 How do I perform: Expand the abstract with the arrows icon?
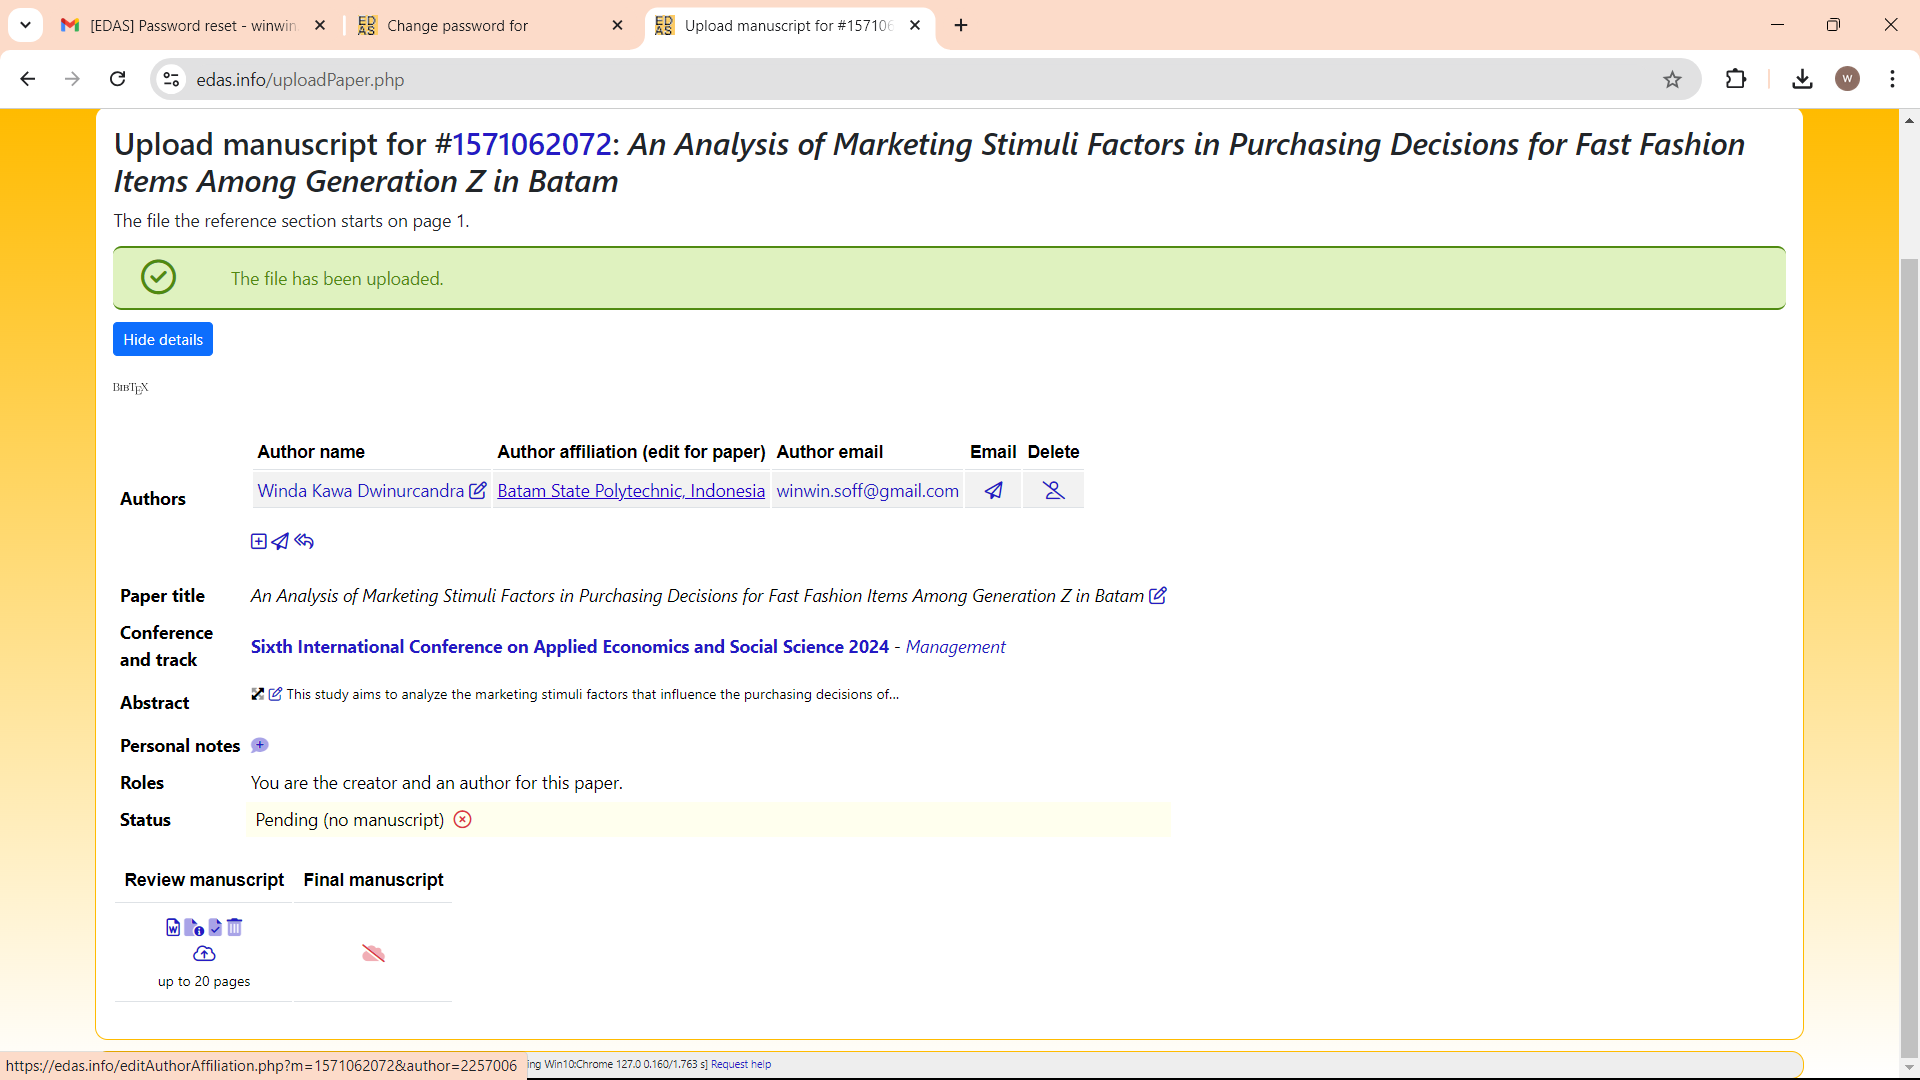pyautogui.click(x=258, y=694)
